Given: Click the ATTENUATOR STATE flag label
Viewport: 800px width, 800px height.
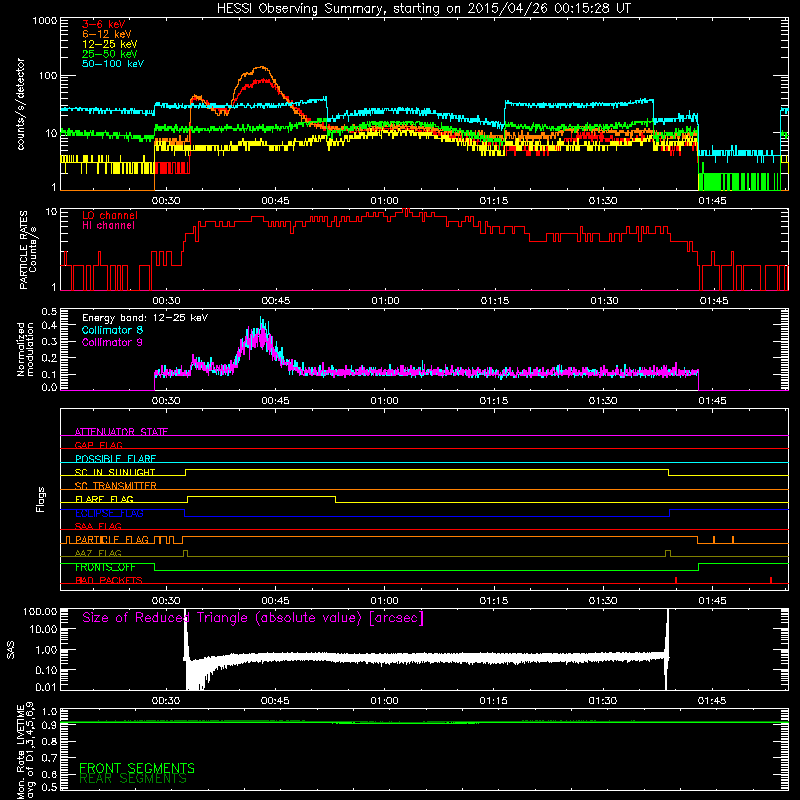Looking at the screenshot, I should (121, 432).
